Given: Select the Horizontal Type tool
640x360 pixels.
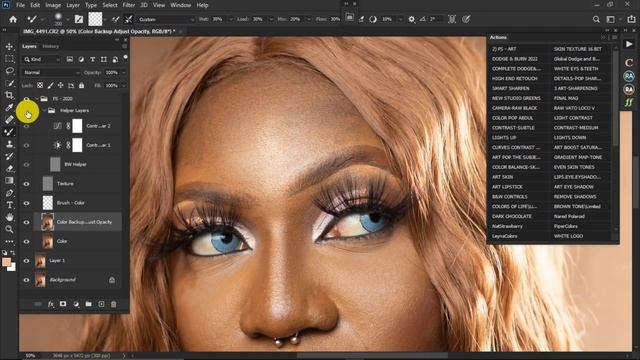Looking at the screenshot, I should tap(9, 205).
